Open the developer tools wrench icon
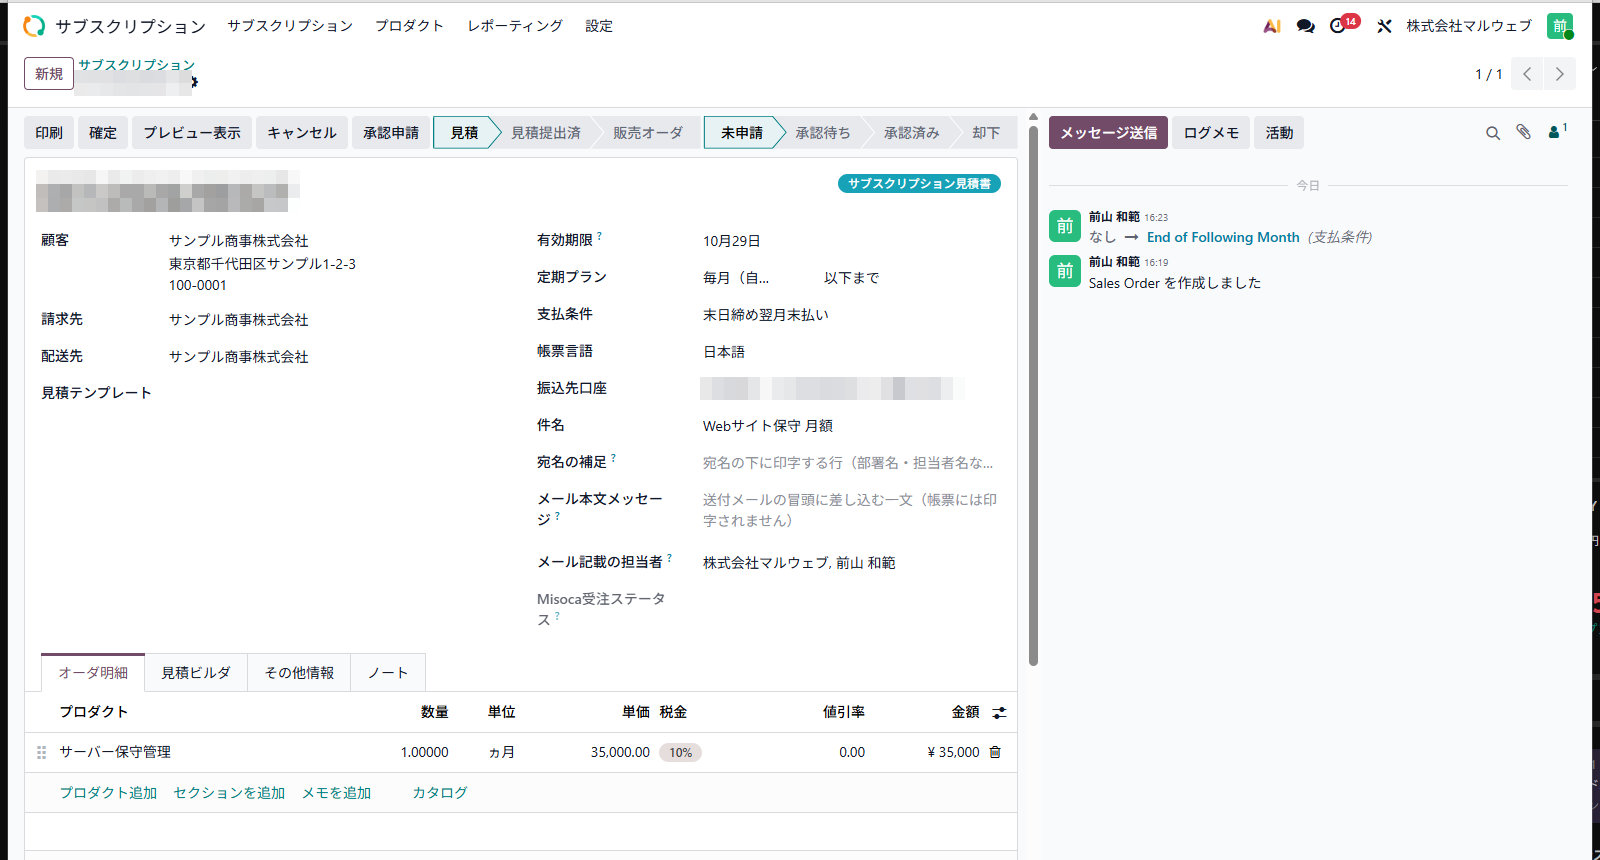Viewport: 1600px width, 860px height. [x=1384, y=26]
